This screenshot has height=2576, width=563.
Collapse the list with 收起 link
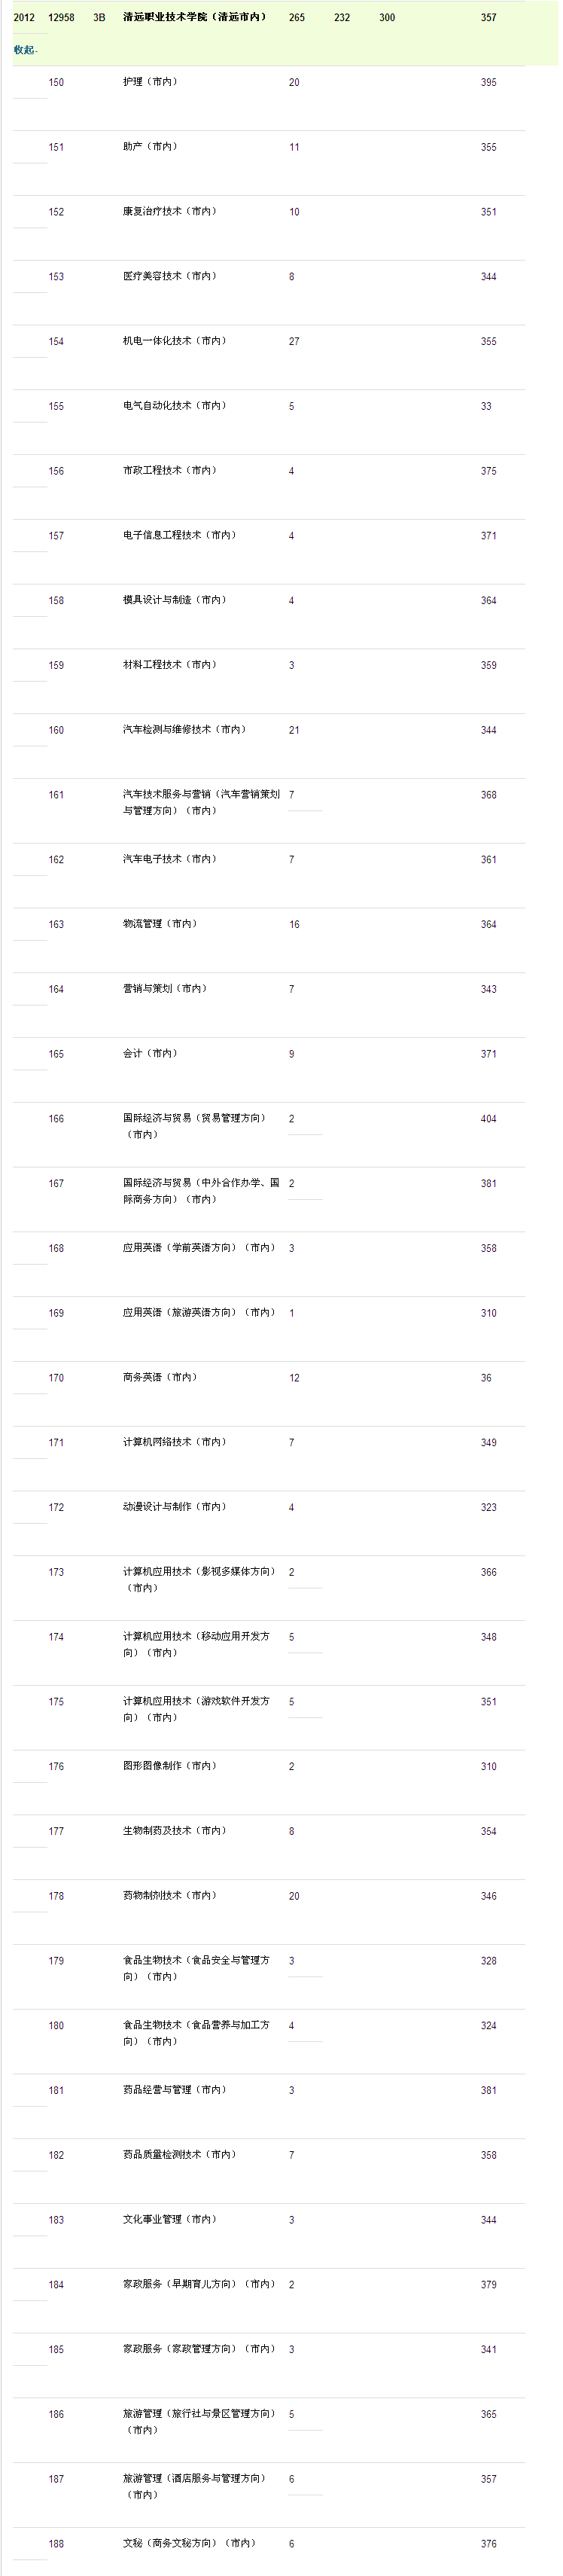click(24, 49)
